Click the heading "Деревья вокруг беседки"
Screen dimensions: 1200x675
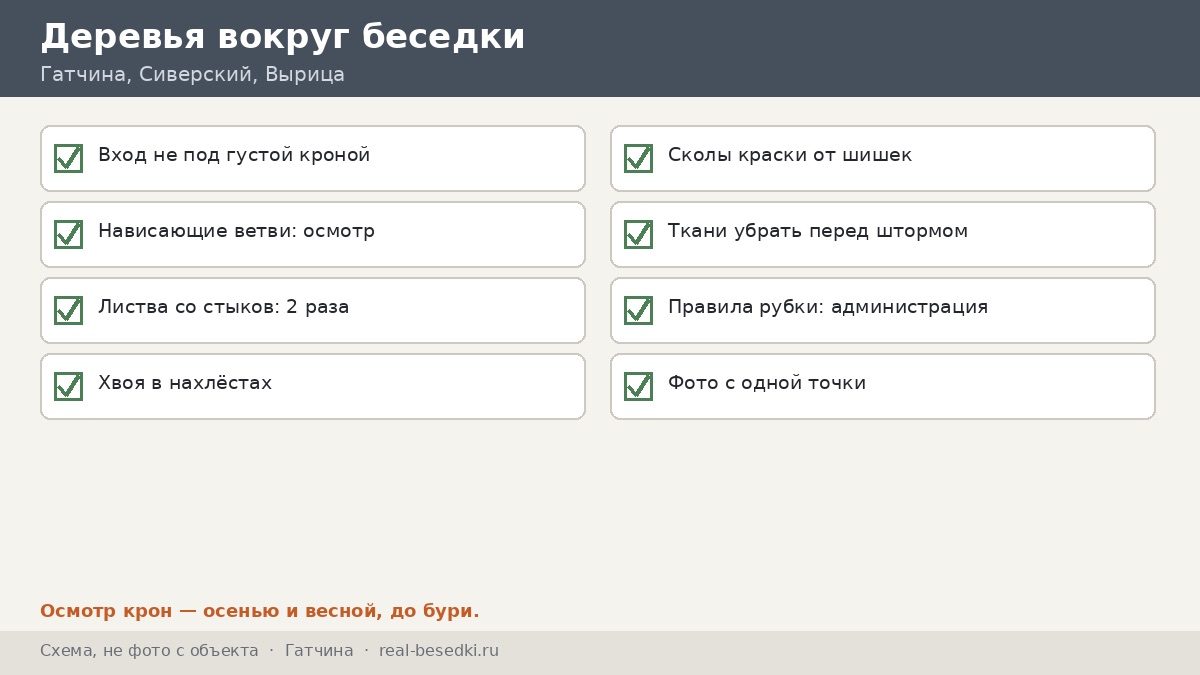[x=283, y=37]
